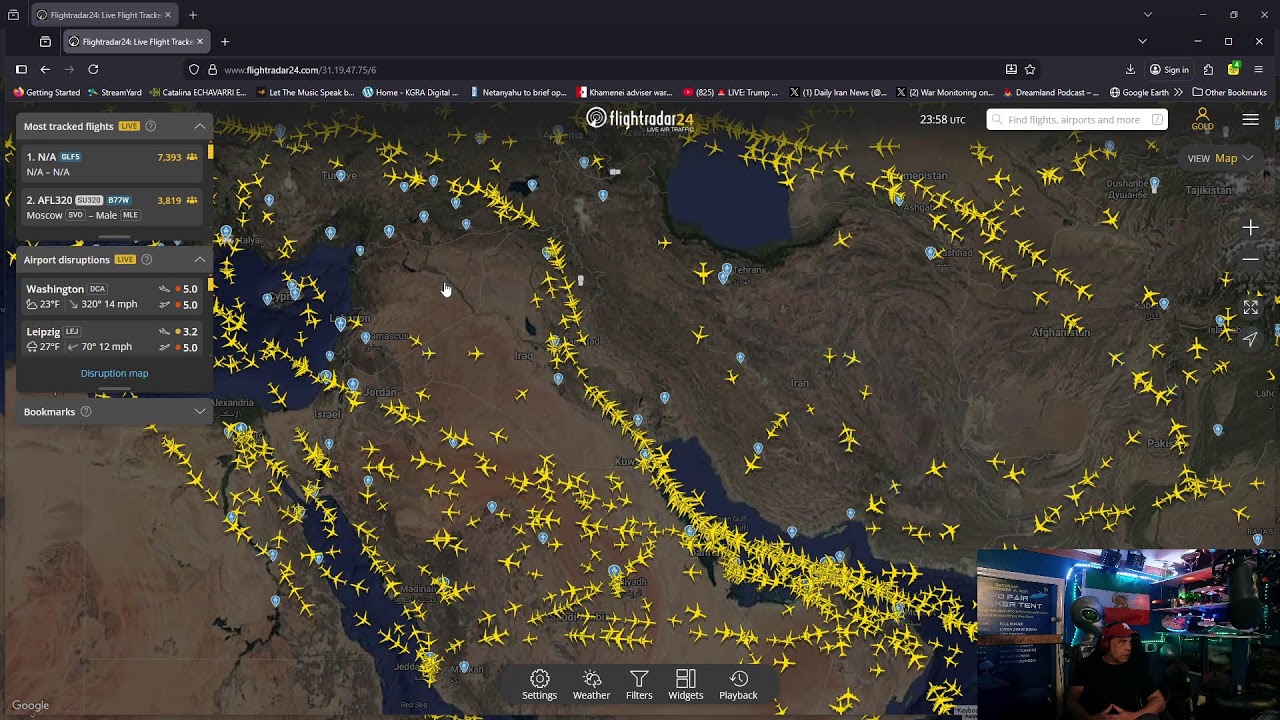Open browser extensions puzzle icon
The height and width of the screenshot is (720, 1280).
click(x=1208, y=69)
